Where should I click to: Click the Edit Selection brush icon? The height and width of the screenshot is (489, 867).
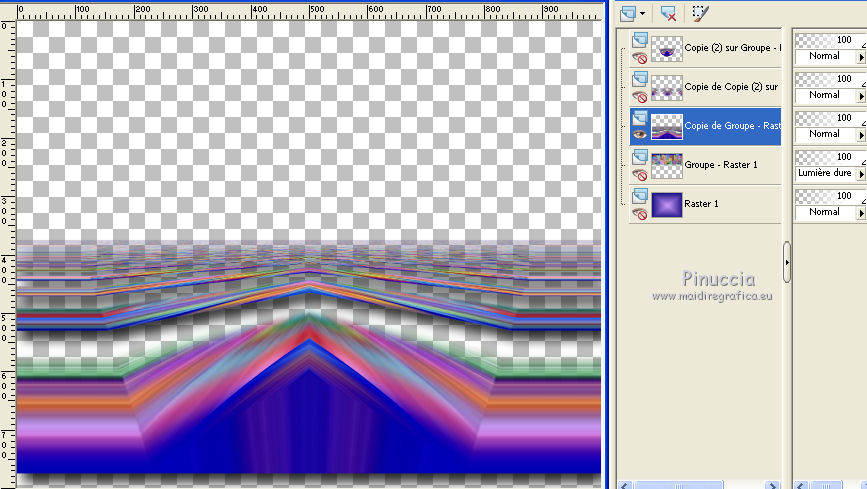[700, 13]
